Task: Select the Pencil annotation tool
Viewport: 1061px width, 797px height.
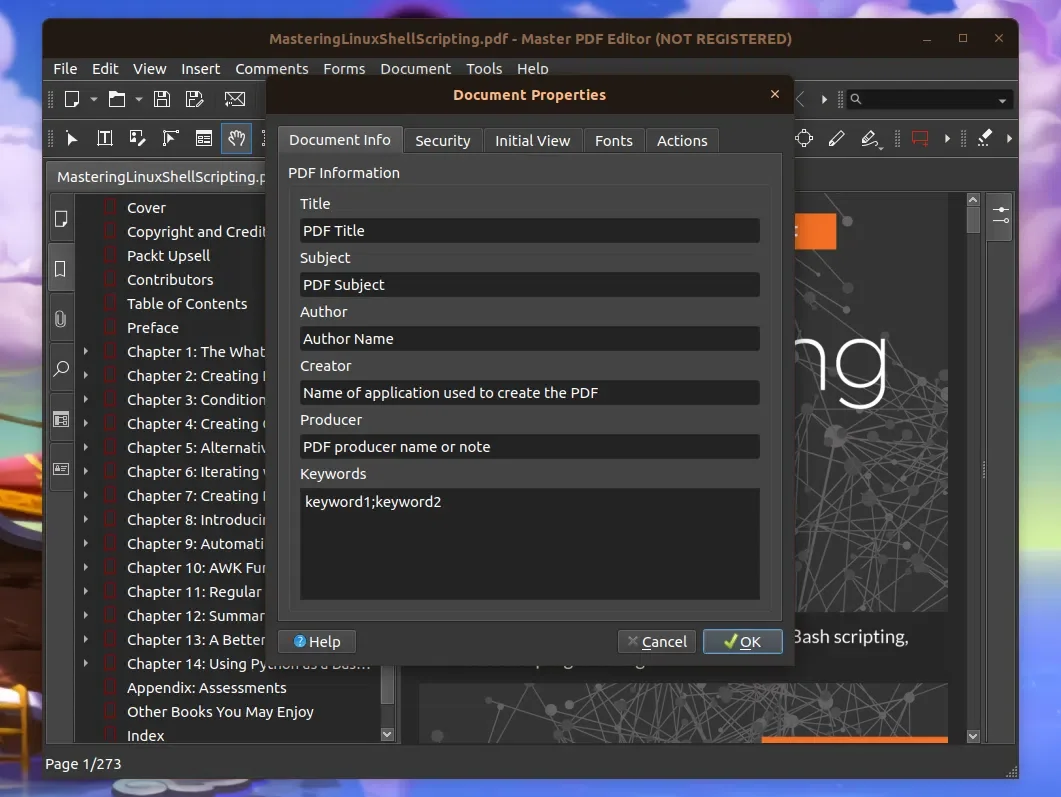Action: coord(837,139)
